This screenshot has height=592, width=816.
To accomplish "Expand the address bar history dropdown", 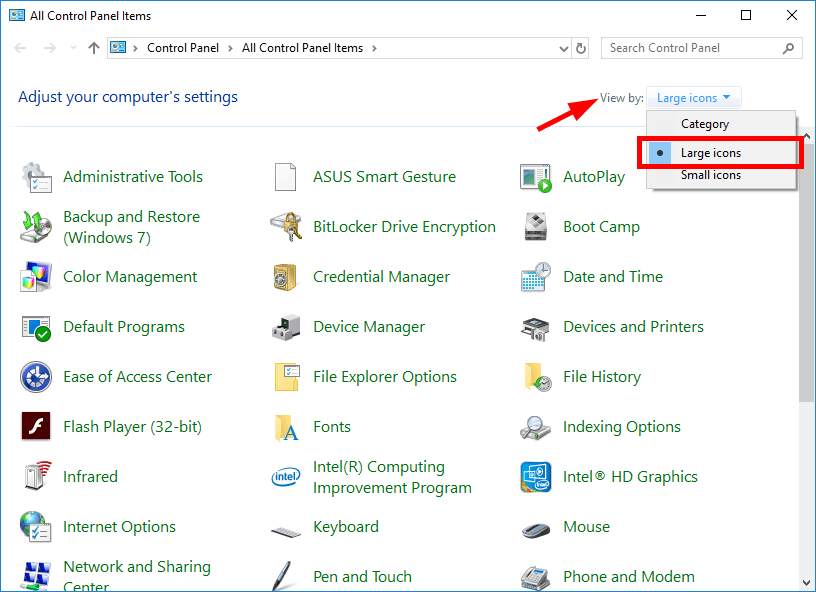I will [563, 48].
